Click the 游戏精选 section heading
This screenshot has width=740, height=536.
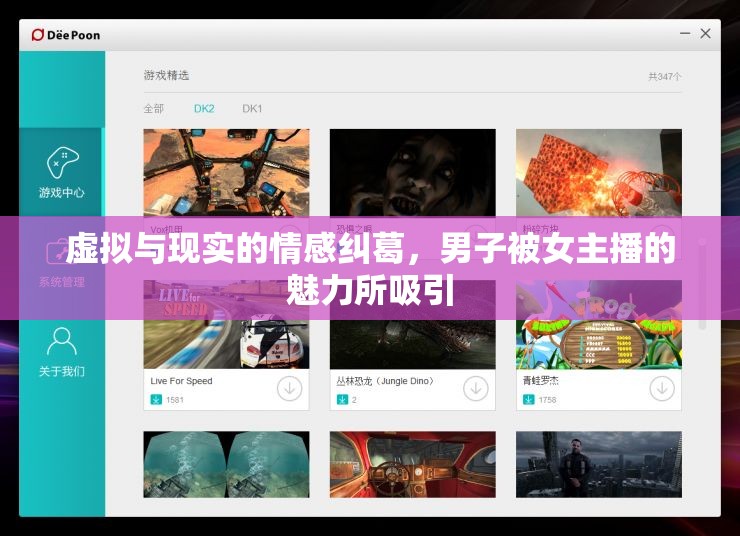166,75
